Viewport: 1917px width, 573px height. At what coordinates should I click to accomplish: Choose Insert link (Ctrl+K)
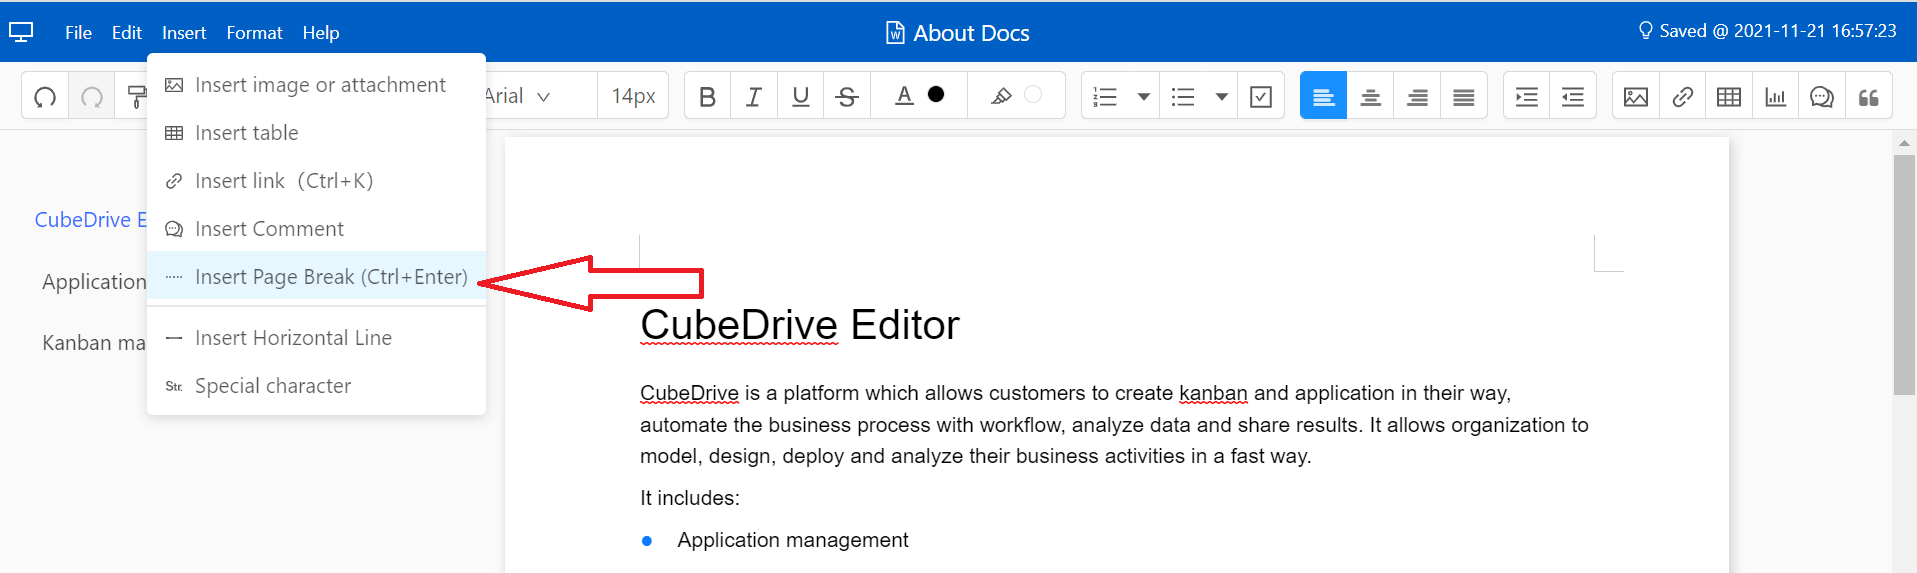coord(316,181)
